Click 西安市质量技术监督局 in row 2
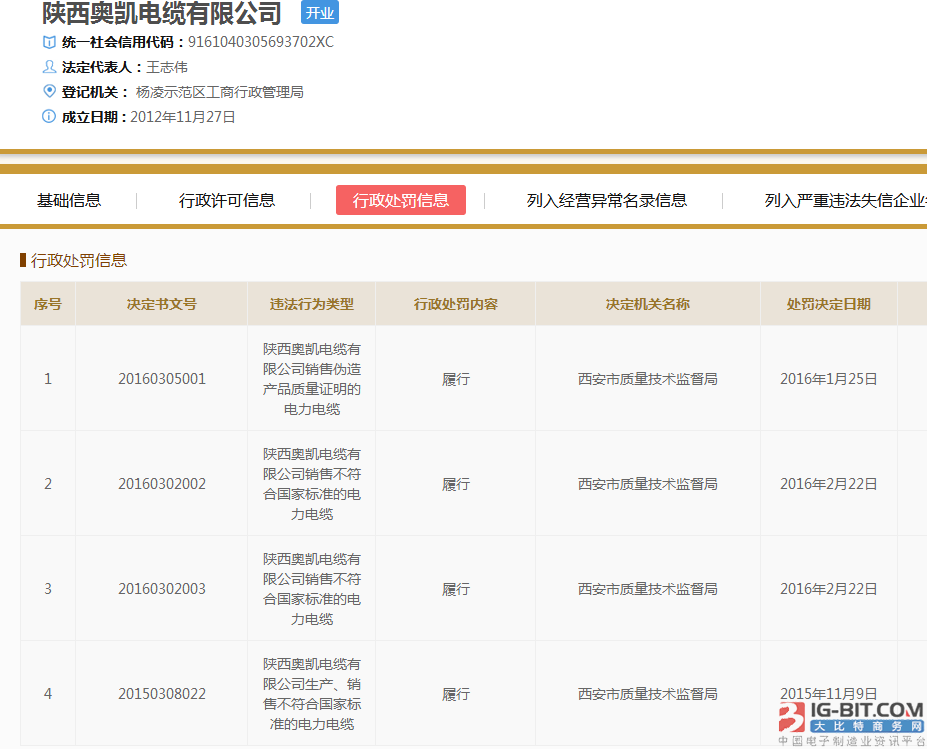The width and height of the screenshot is (927, 749). 647,483
